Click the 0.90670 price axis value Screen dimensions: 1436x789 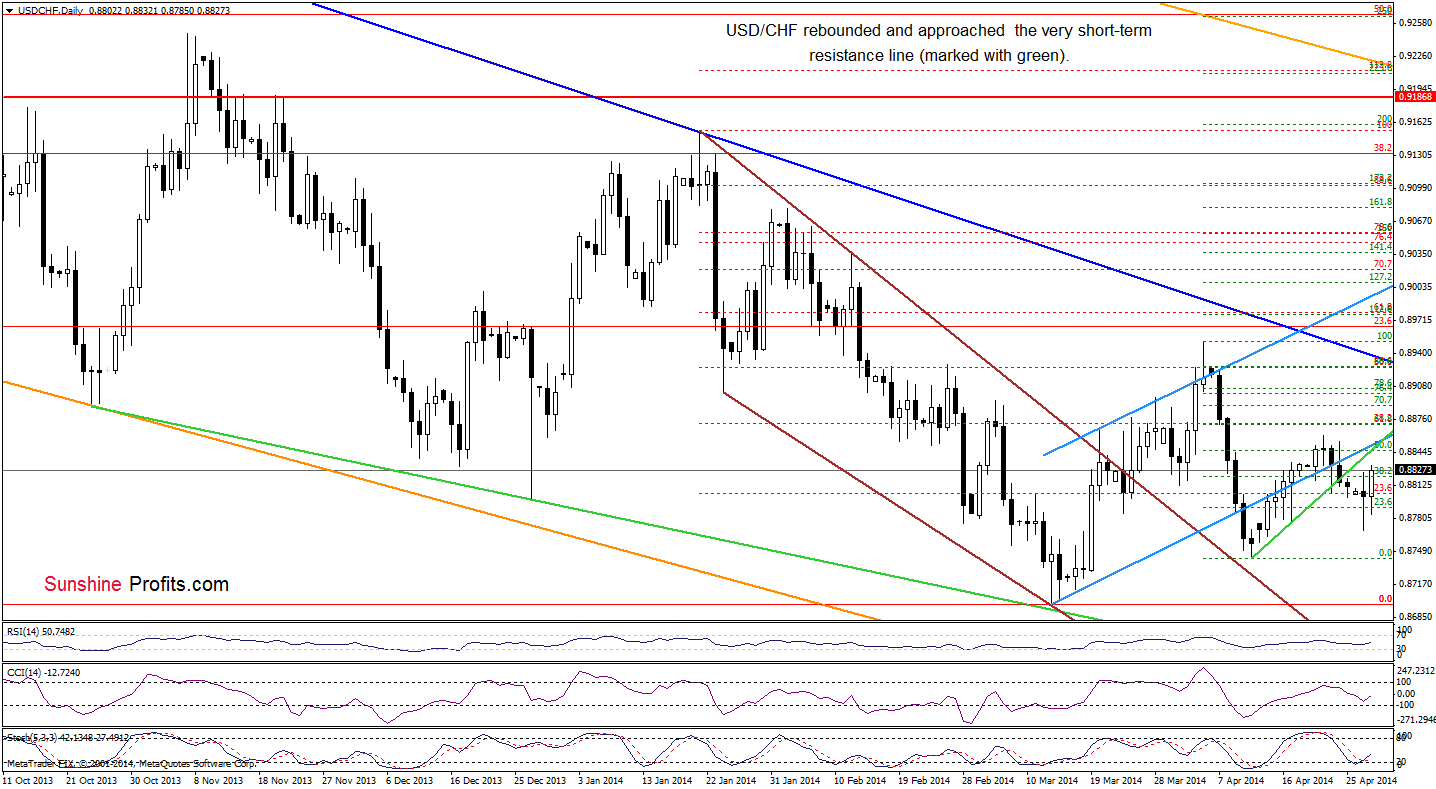(1414, 221)
